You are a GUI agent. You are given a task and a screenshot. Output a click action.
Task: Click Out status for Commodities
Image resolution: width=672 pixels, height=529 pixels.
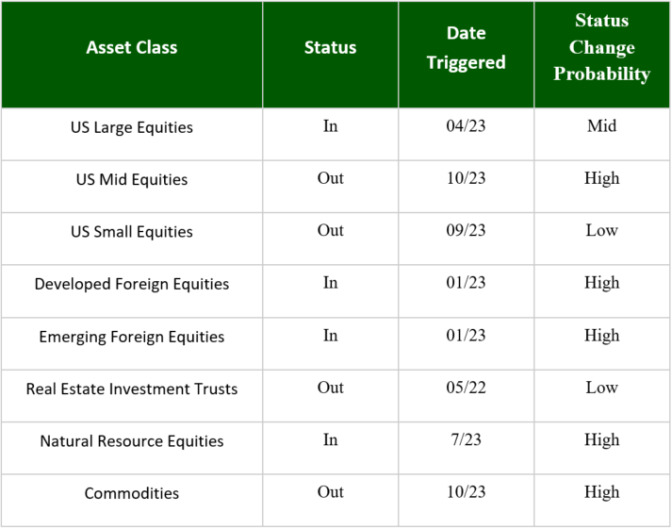[330, 492]
